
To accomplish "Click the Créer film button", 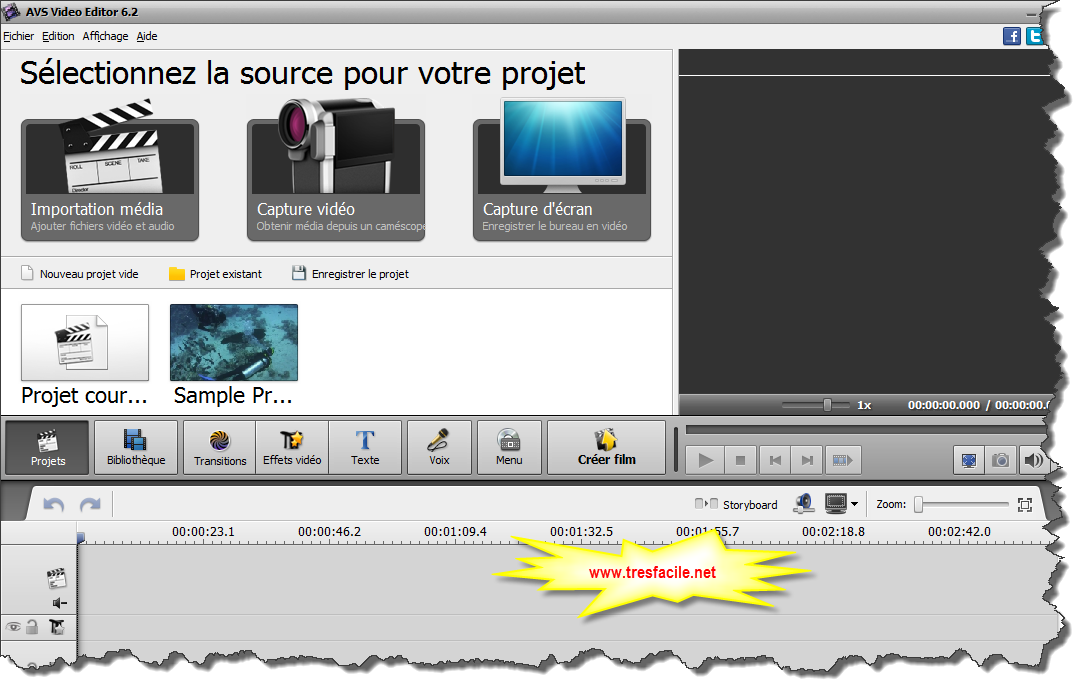I will (607, 448).
